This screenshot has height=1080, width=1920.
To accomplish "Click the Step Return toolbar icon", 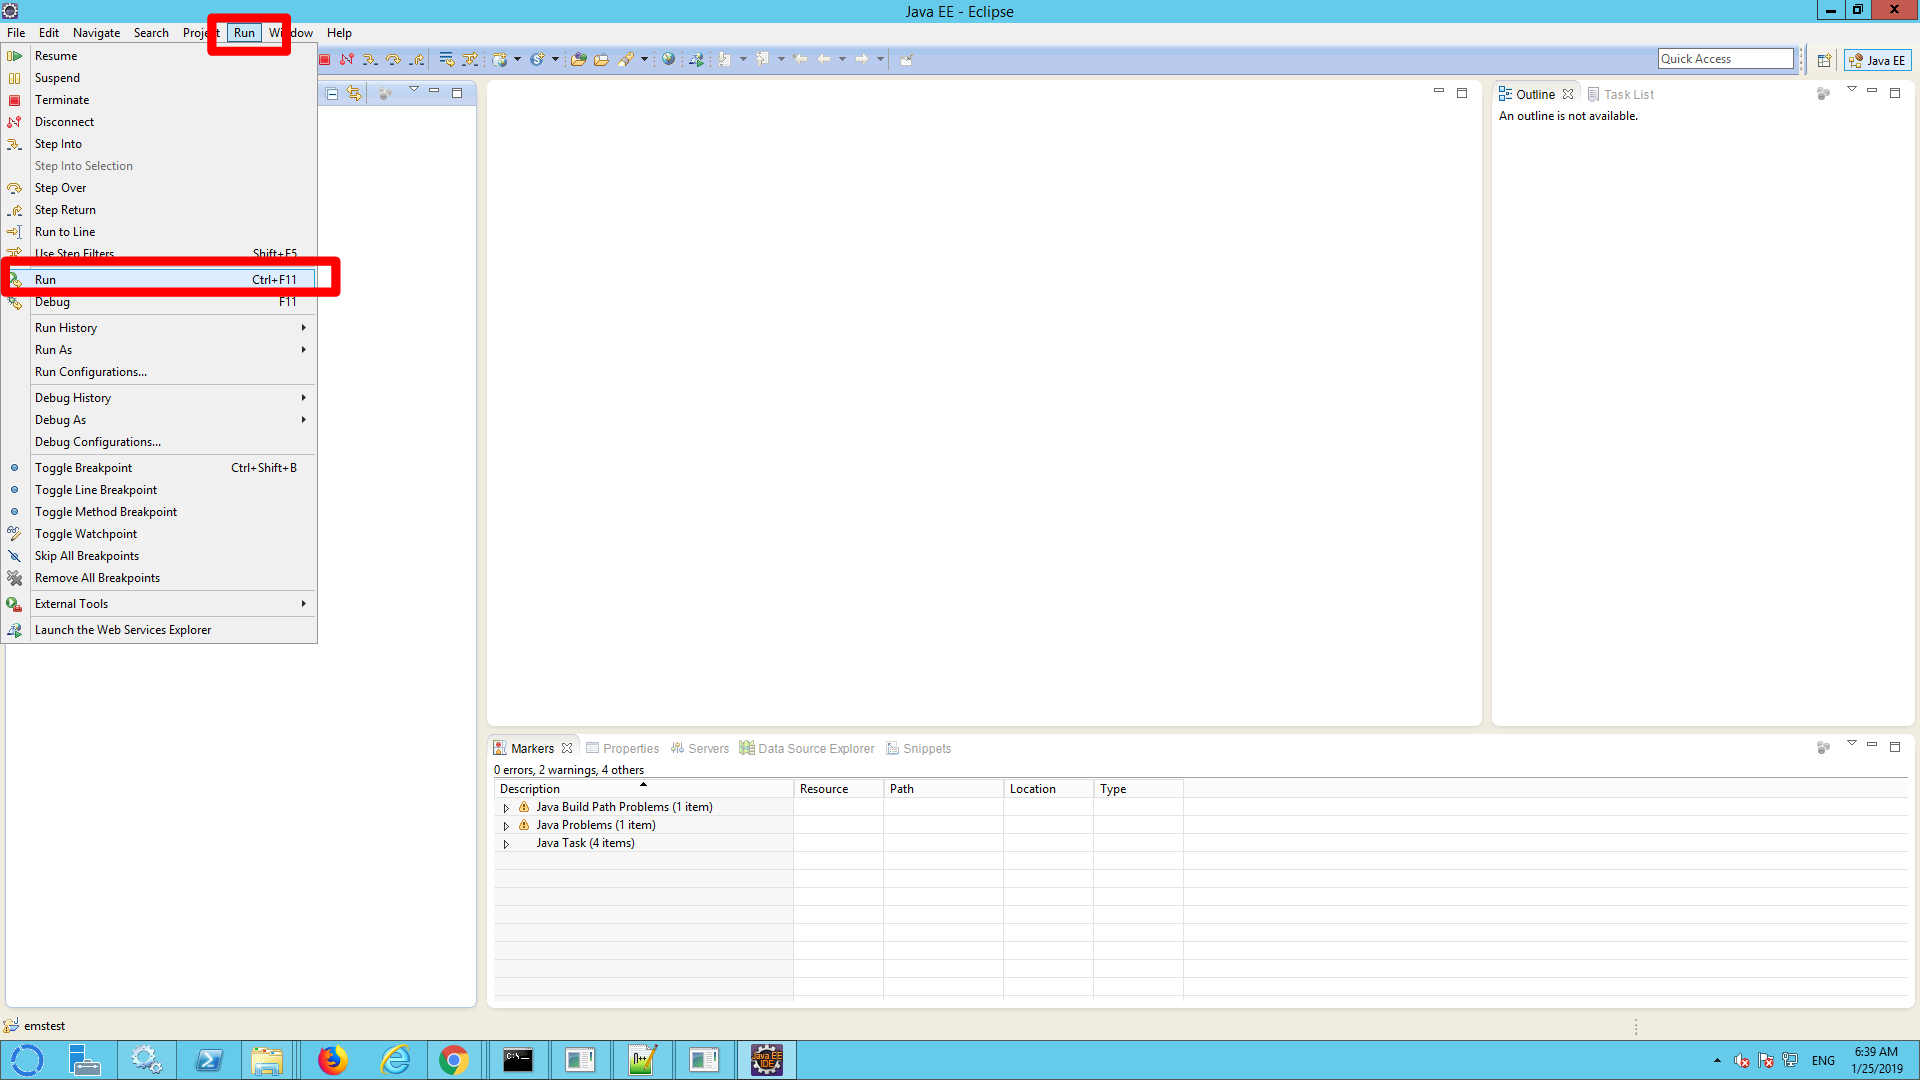I will [x=417, y=59].
